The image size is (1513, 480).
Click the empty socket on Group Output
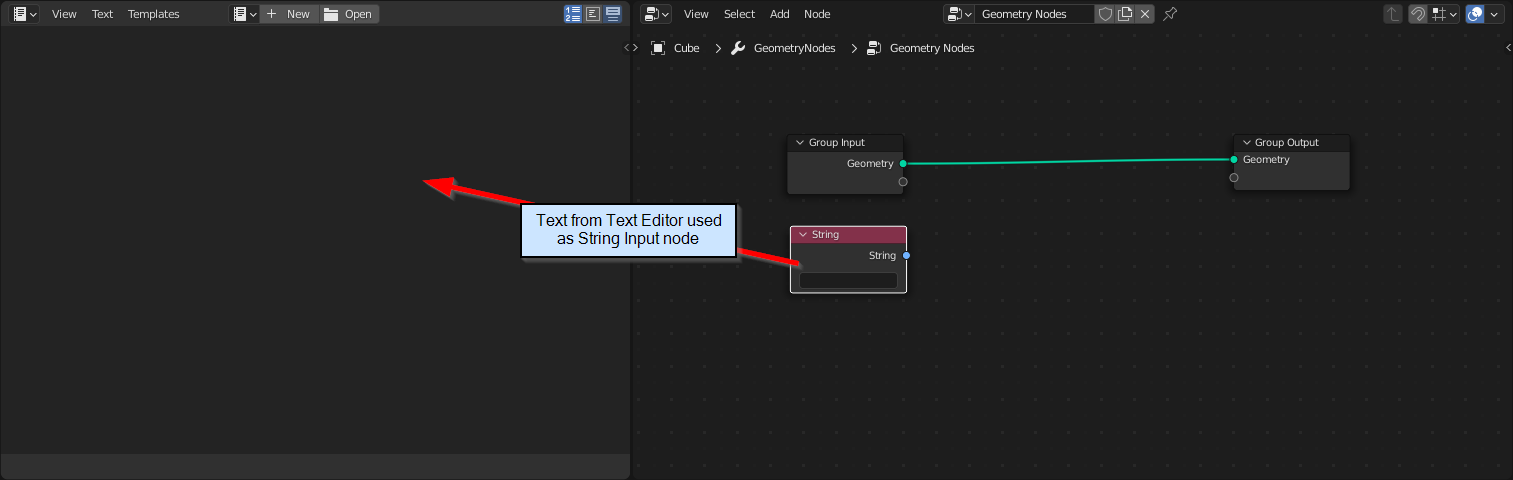[1234, 178]
